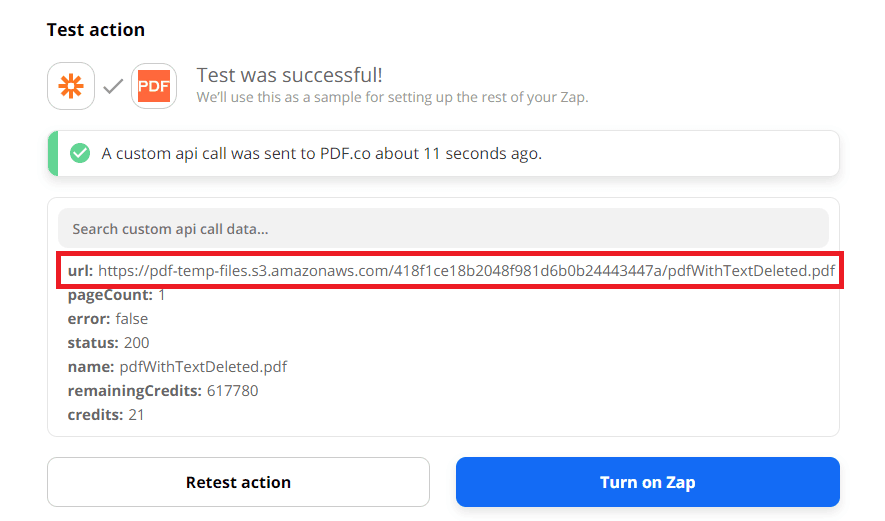
Task: Click the orange Zapier trigger icon
Action: click(x=71, y=87)
